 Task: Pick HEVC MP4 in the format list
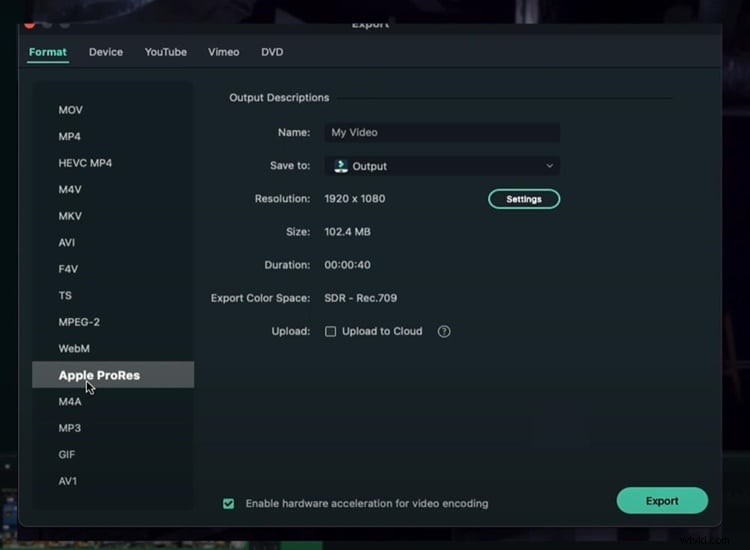pyautogui.click(x=85, y=163)
